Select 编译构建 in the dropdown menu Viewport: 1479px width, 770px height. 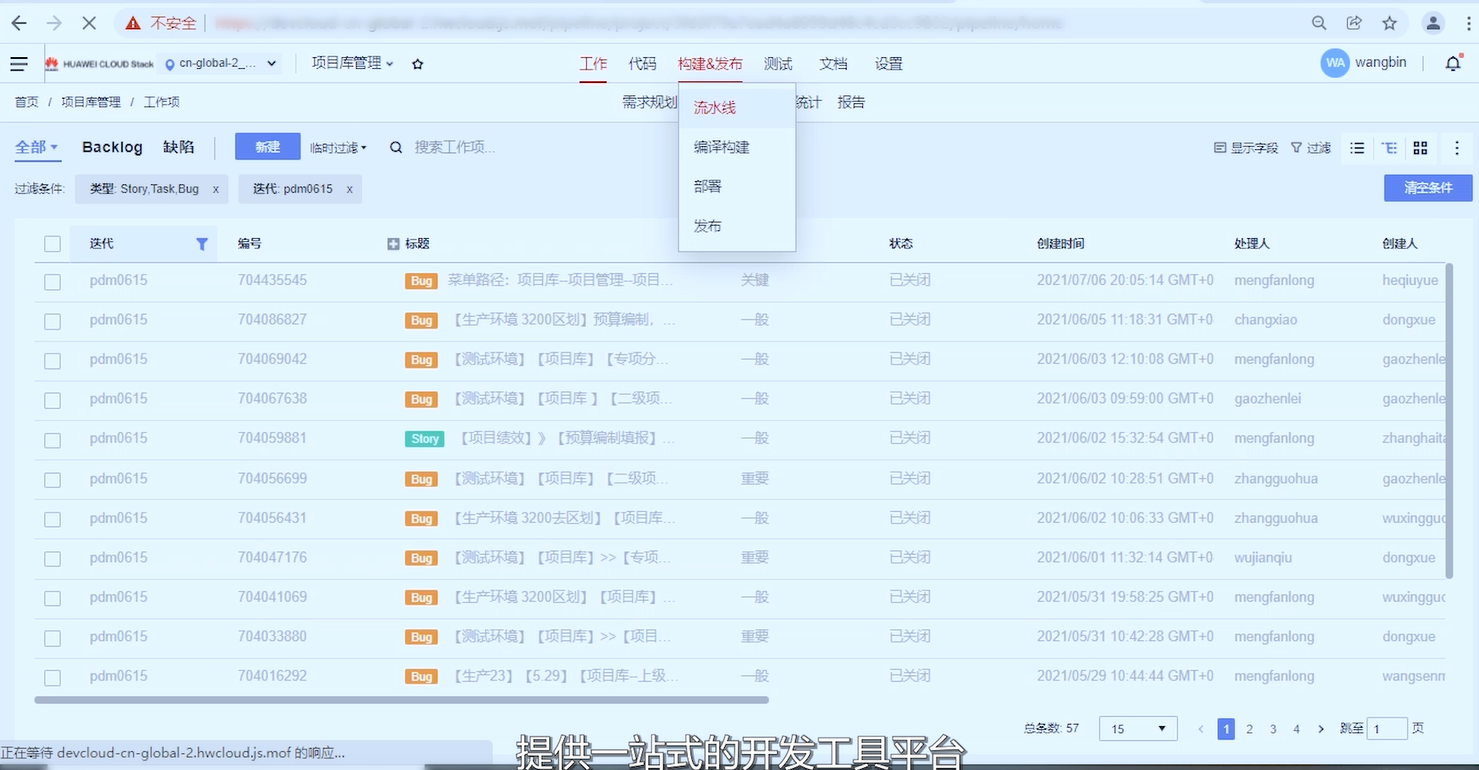737,147
